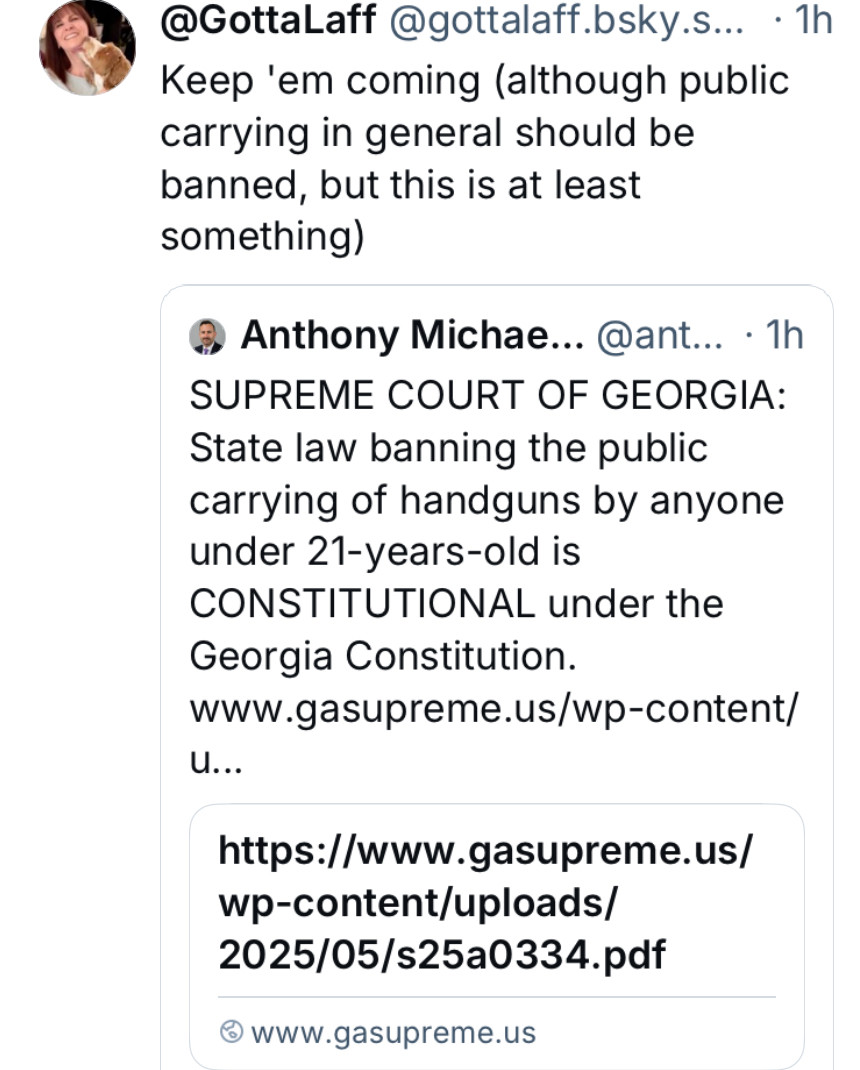This screenshot has width=860, height=1070.
Task: Open Anthony Michae... quoted author name
Action: pyautogui.click(x=412, y=335)
